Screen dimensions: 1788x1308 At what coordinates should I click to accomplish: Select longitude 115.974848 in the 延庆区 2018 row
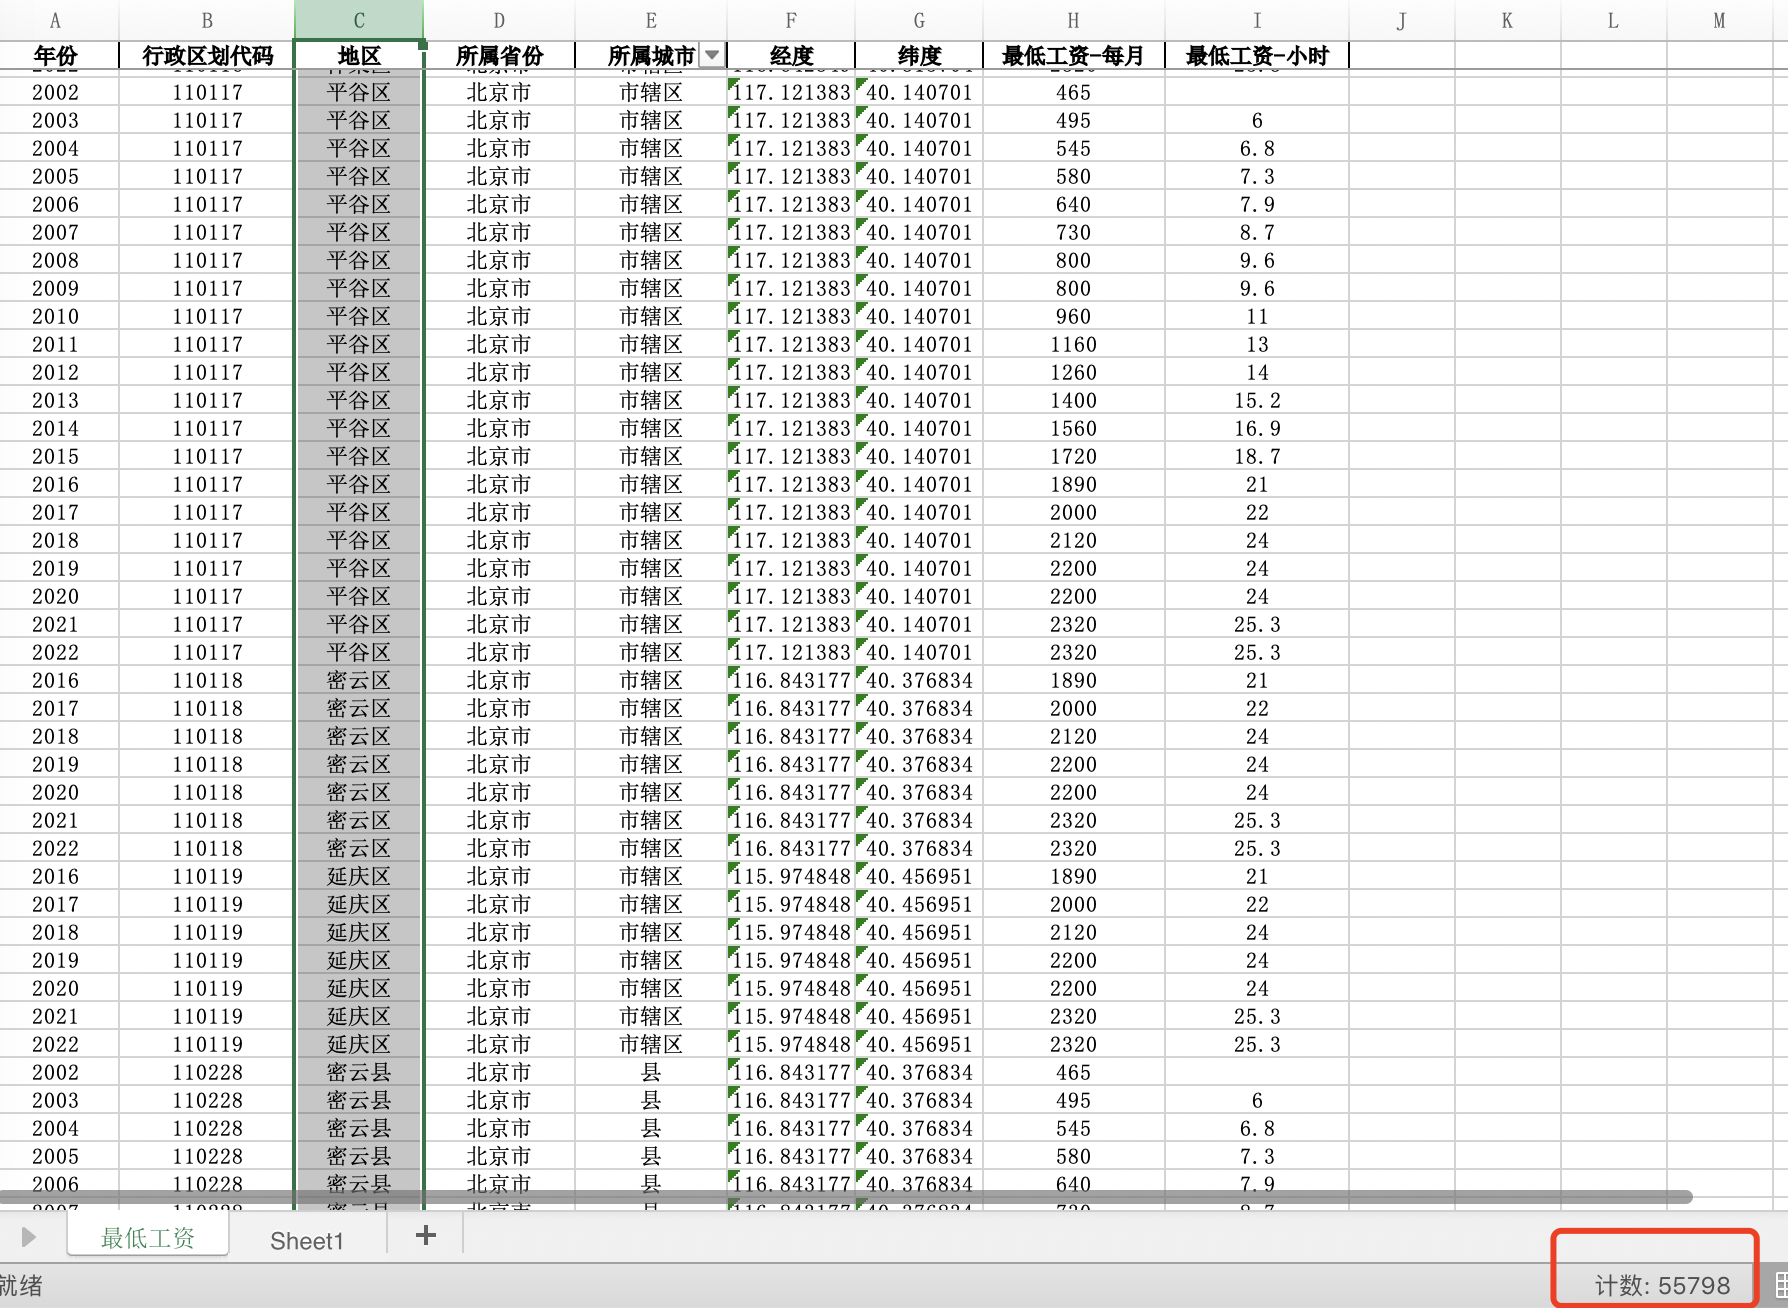point(791,932)
